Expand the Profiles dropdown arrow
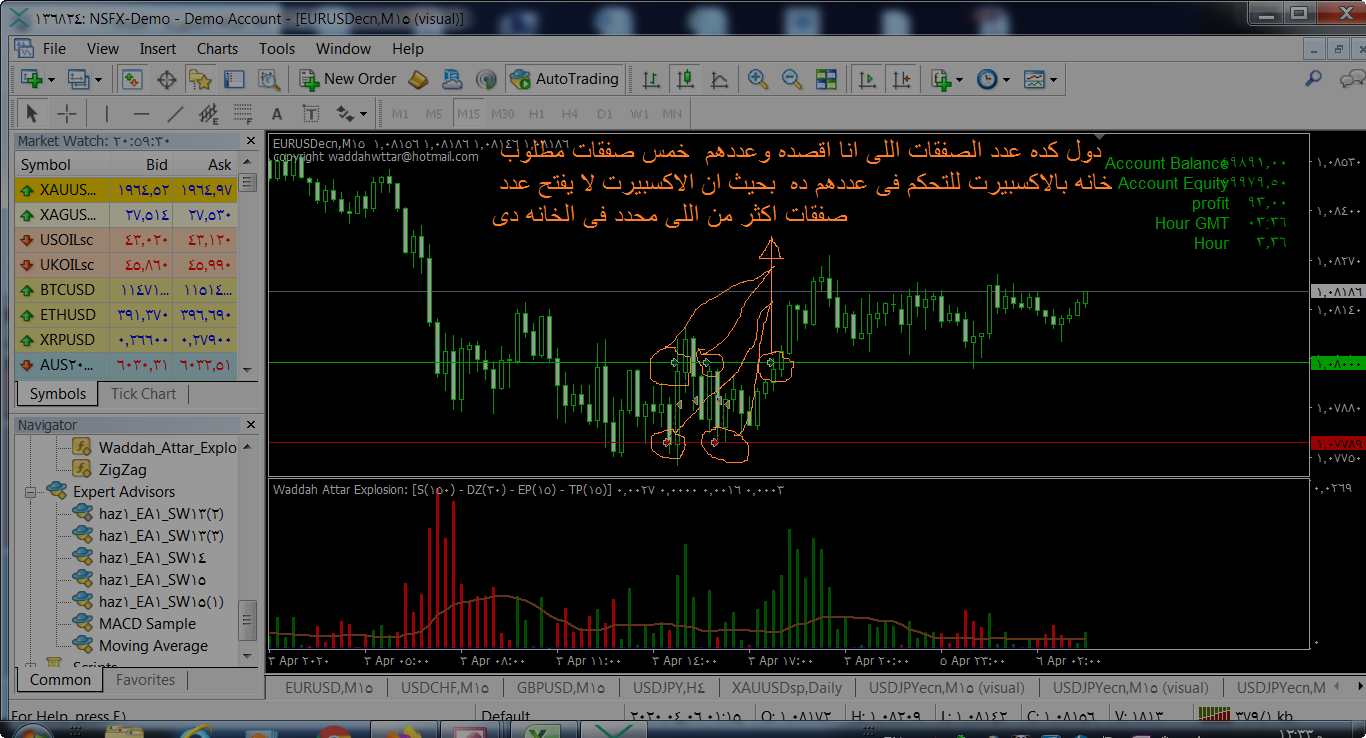 tap(98, 80)
